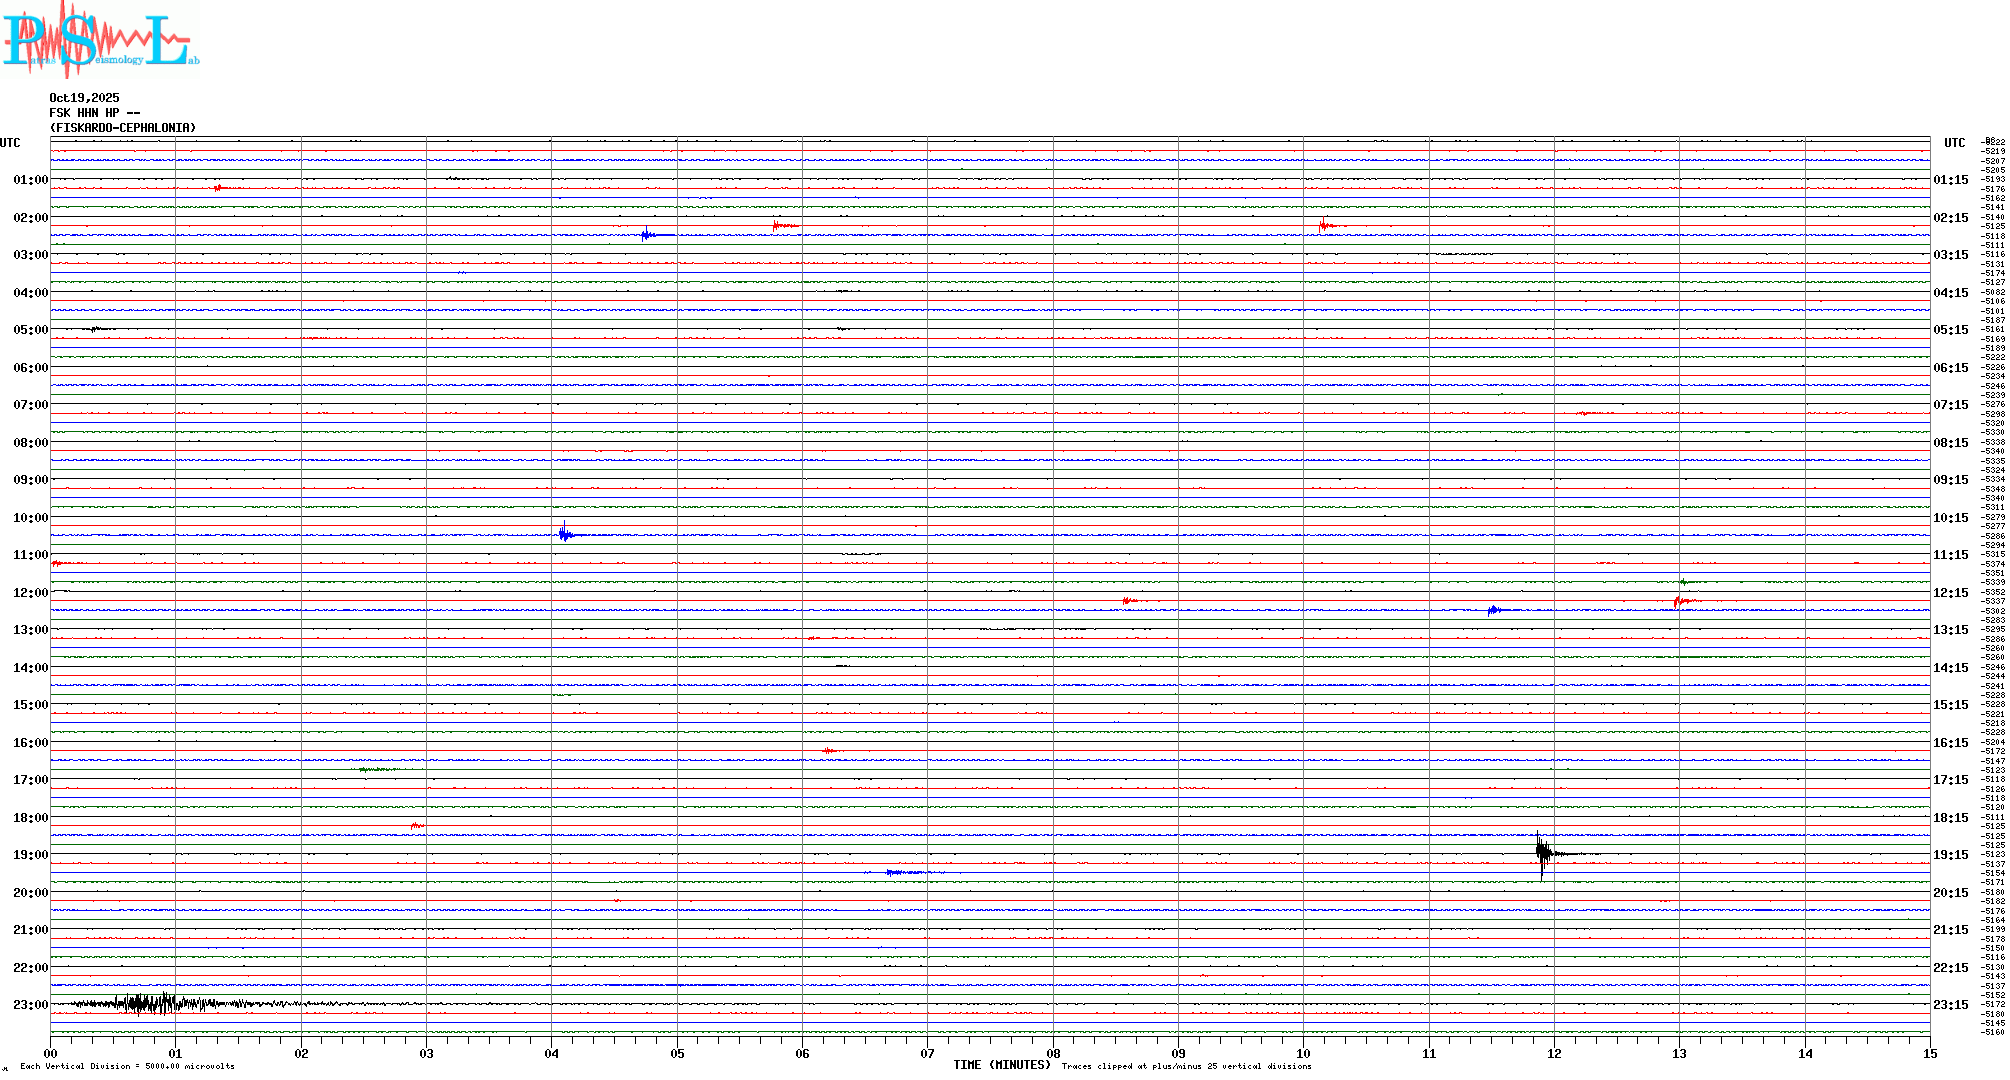Click minute marker 00 on bottom axis
The width and height of the screenshot is (2010, 1080).
pyautogui.click(x=51, y=1053)
